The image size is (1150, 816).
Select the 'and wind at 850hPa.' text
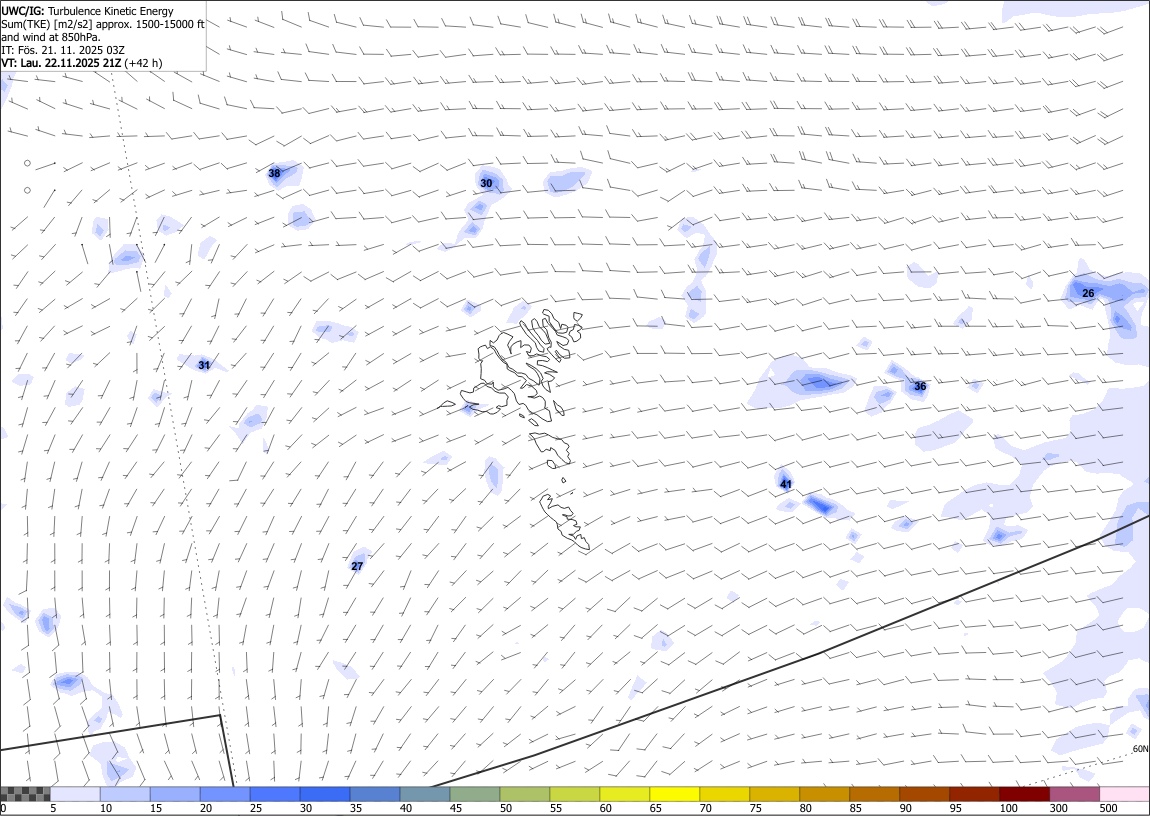coord(51,37)
